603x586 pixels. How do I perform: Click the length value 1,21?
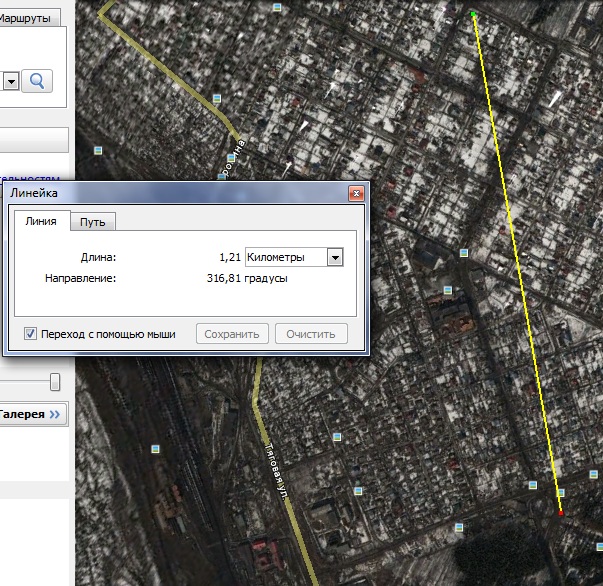tap(230, 257)
